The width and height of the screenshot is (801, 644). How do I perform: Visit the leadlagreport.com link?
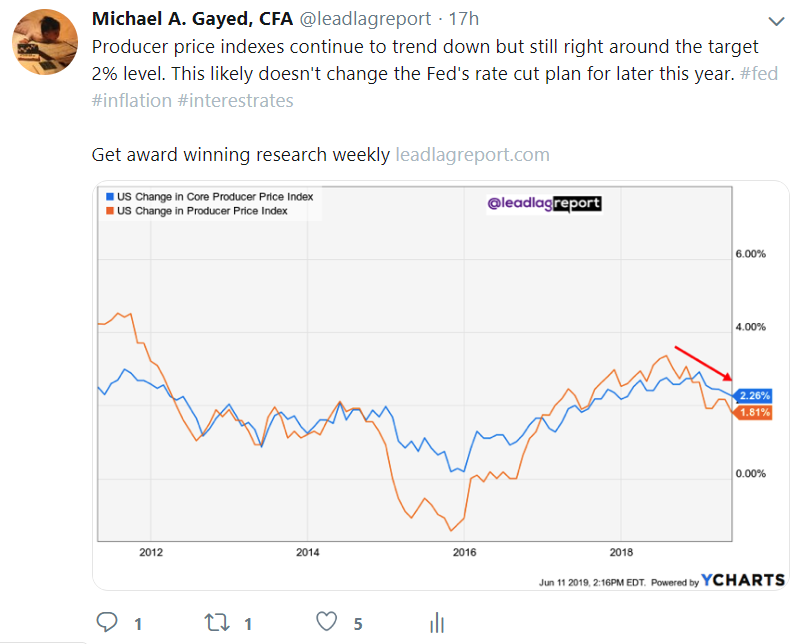pos(472,155)
